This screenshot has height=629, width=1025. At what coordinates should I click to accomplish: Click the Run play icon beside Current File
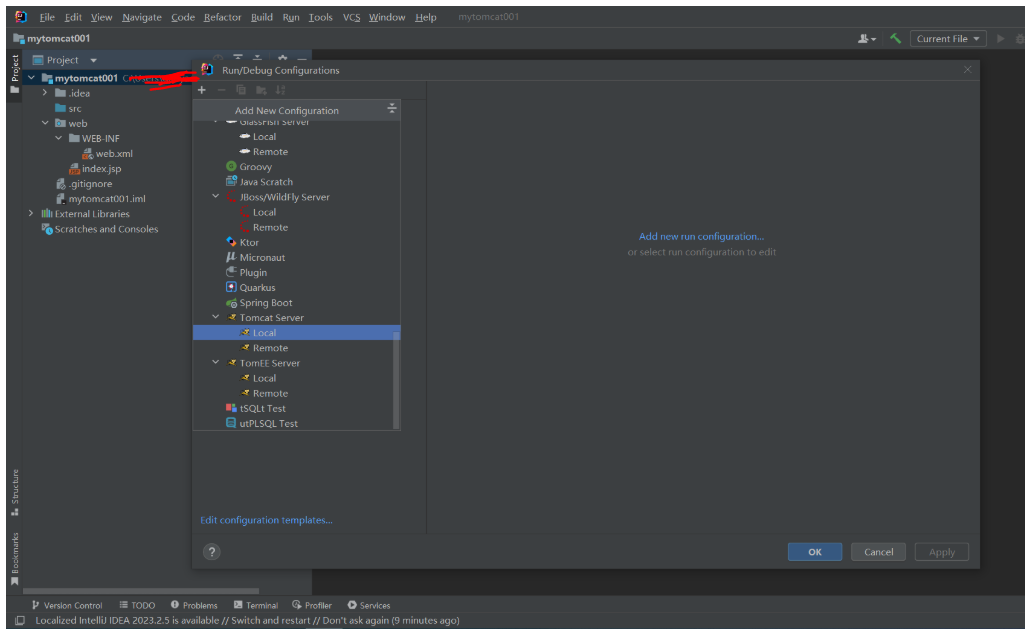[x=1000, y=39]
